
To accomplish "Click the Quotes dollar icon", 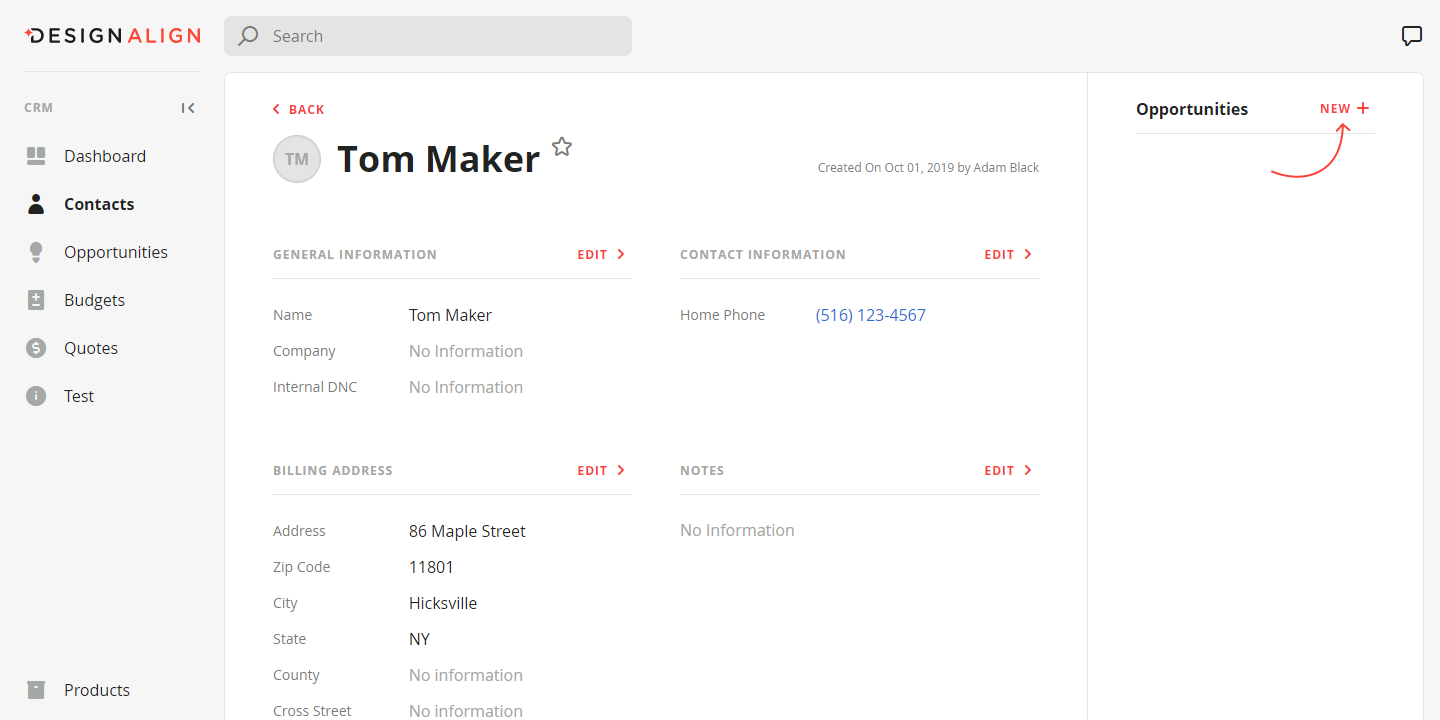I will click(x=36, y=348).
